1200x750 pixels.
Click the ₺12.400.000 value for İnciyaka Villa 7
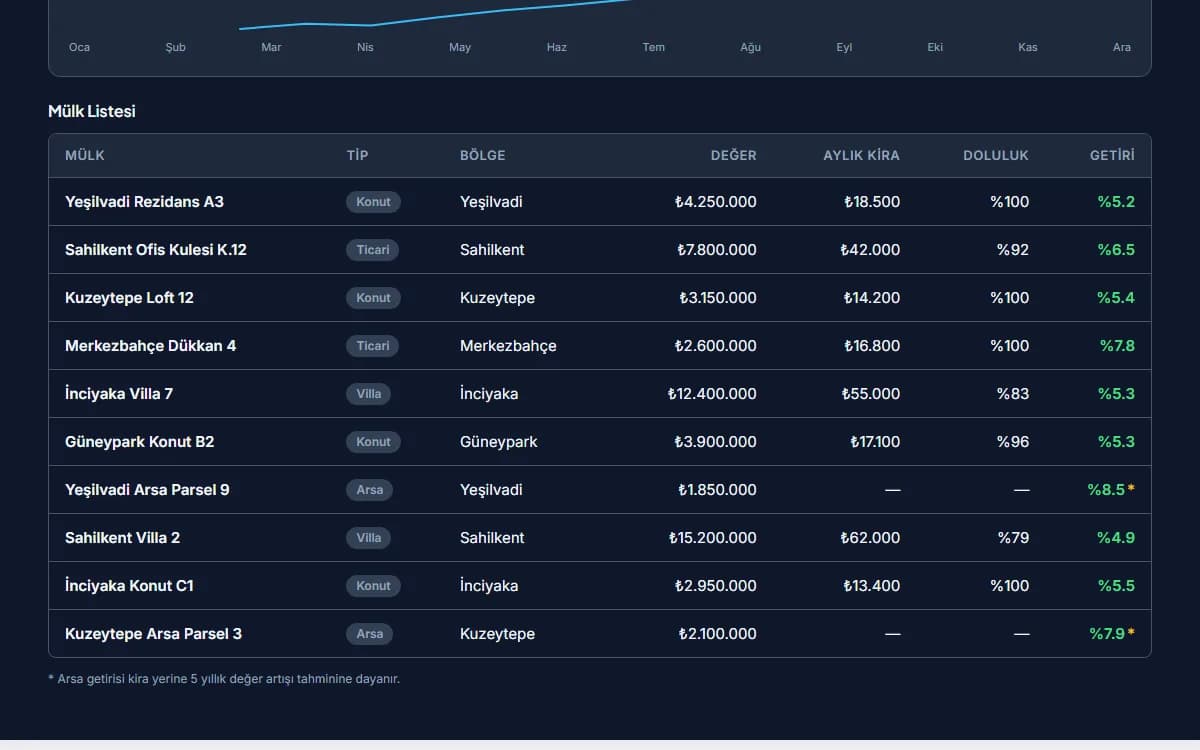[x=712, y=394]
